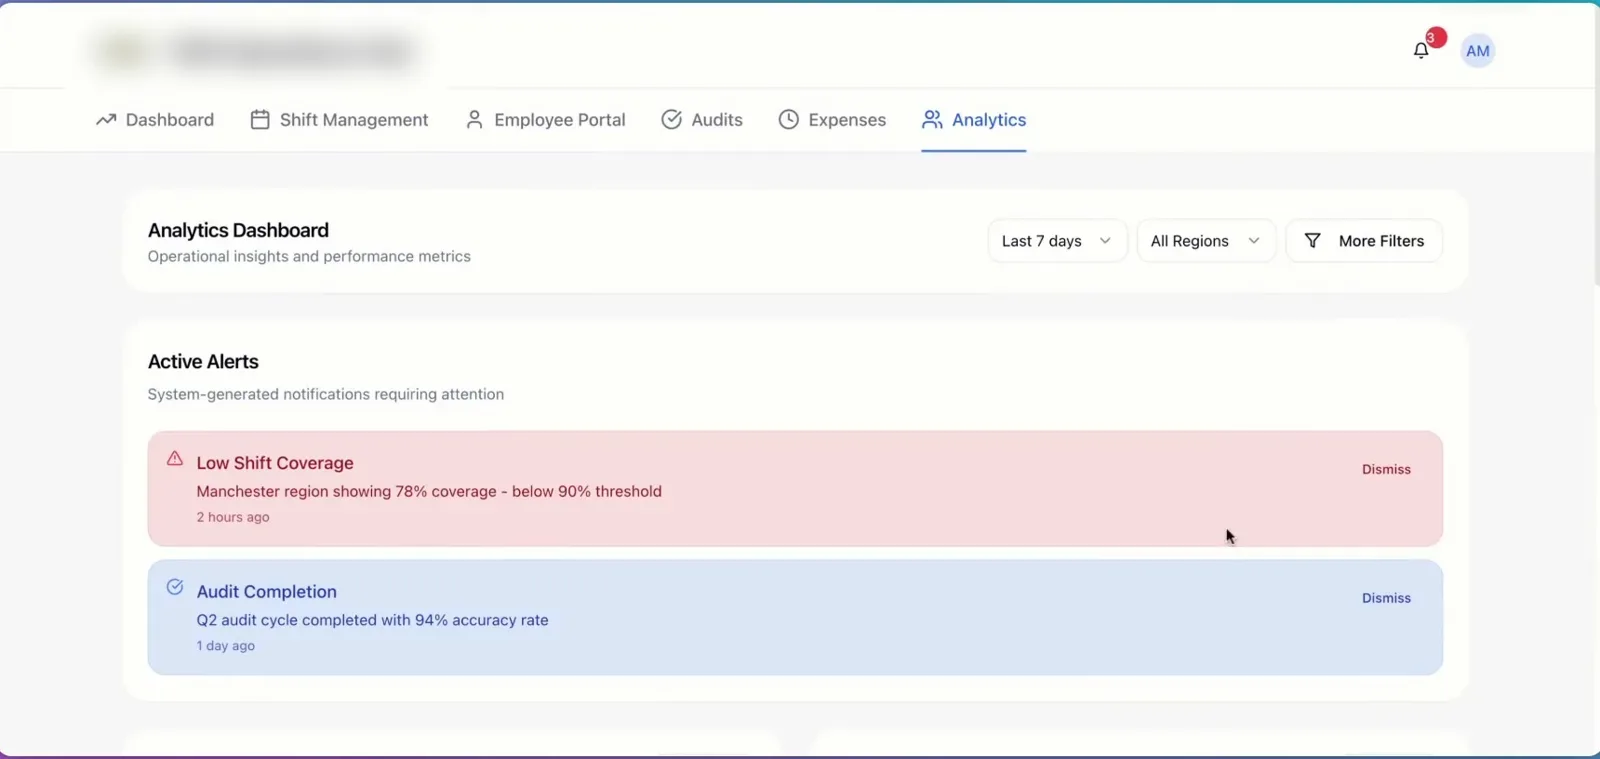
Task: Click the Audit Completion checkmark icon
Action: click(x=175, y=587)
